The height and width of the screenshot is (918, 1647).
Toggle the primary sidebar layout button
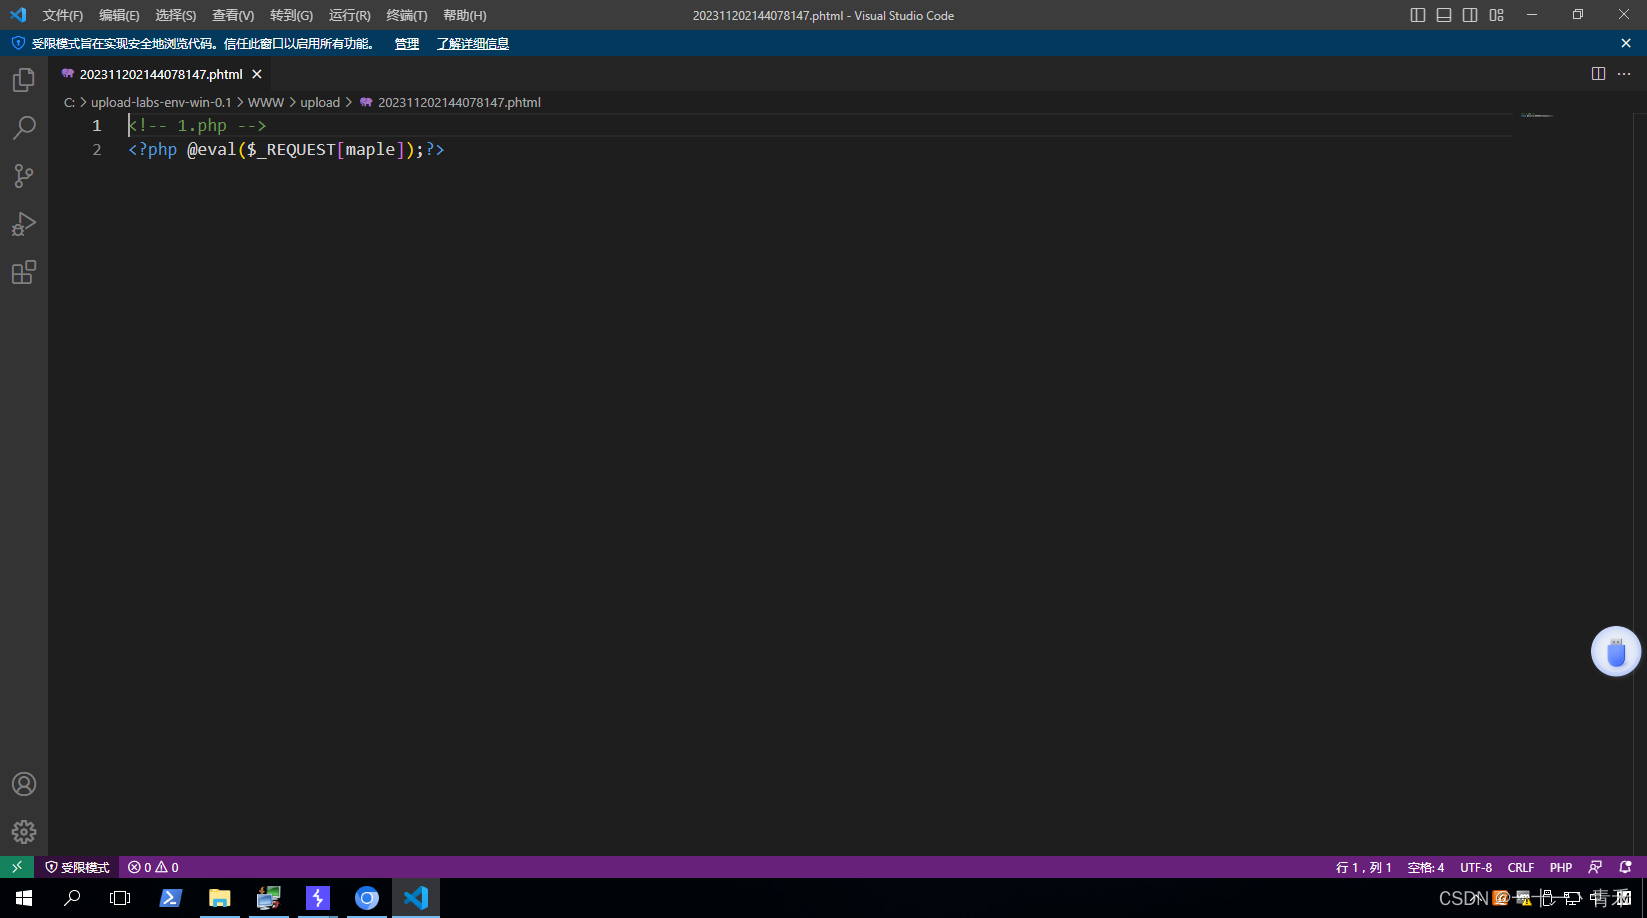(1418, 15)
